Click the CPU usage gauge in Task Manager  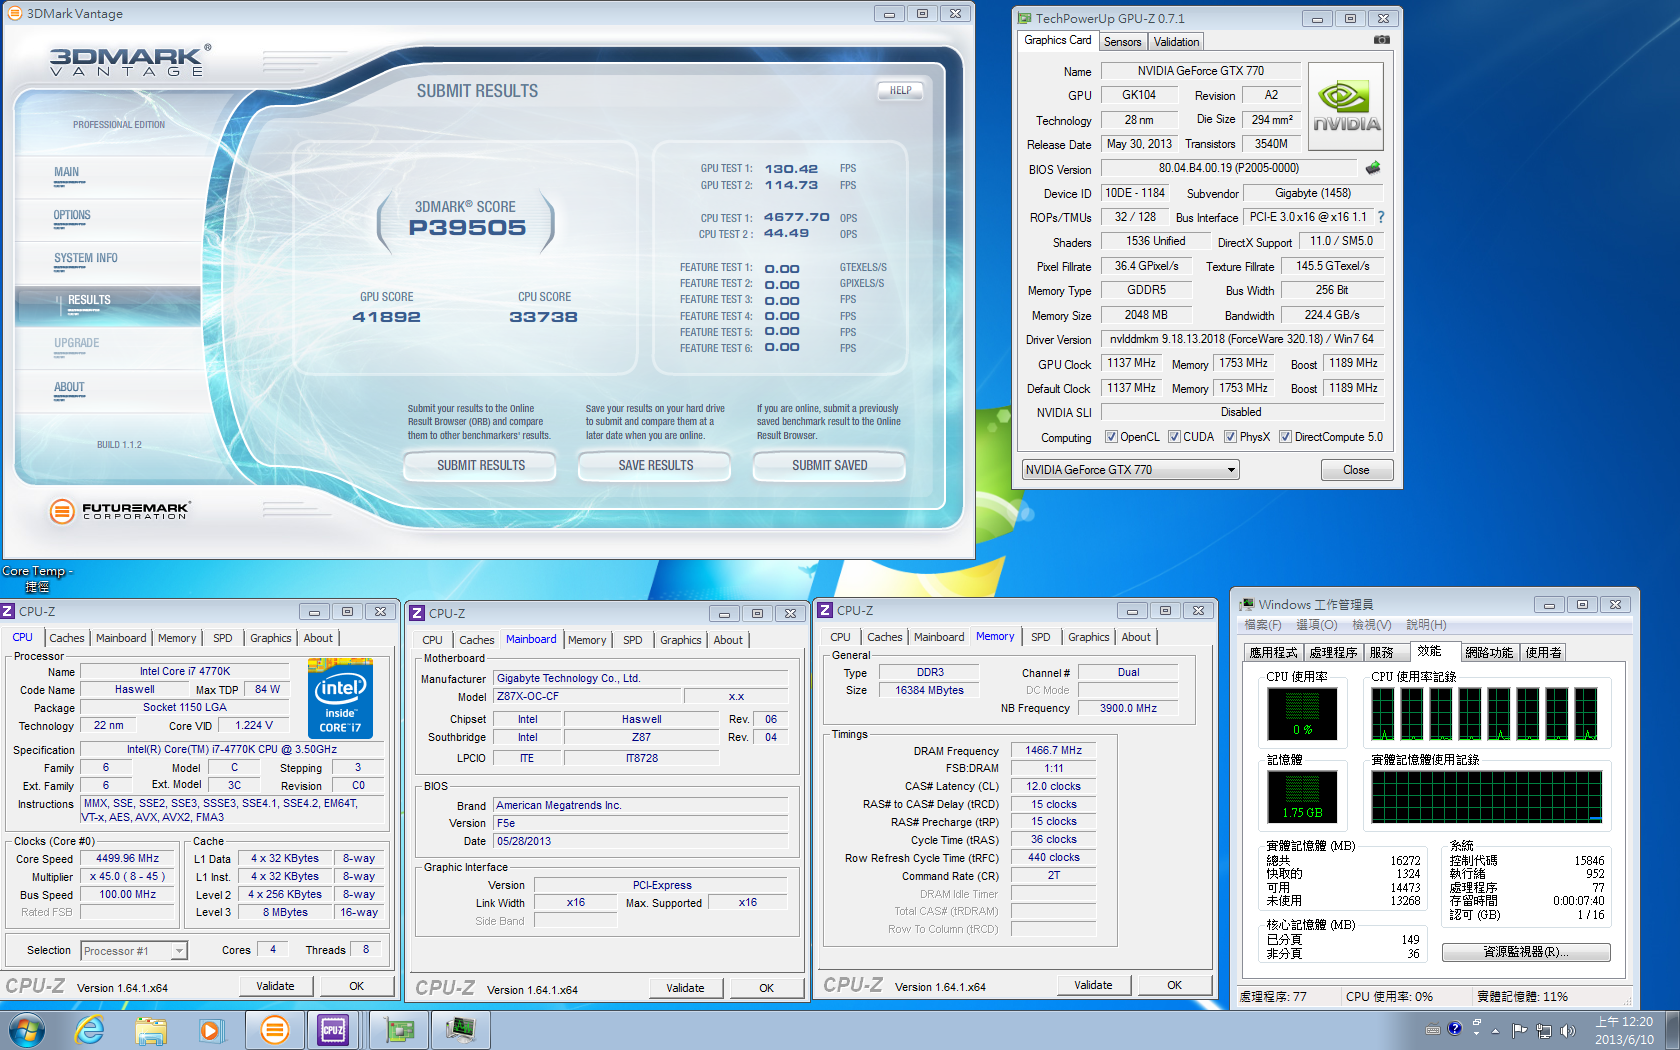point(1302,715)
